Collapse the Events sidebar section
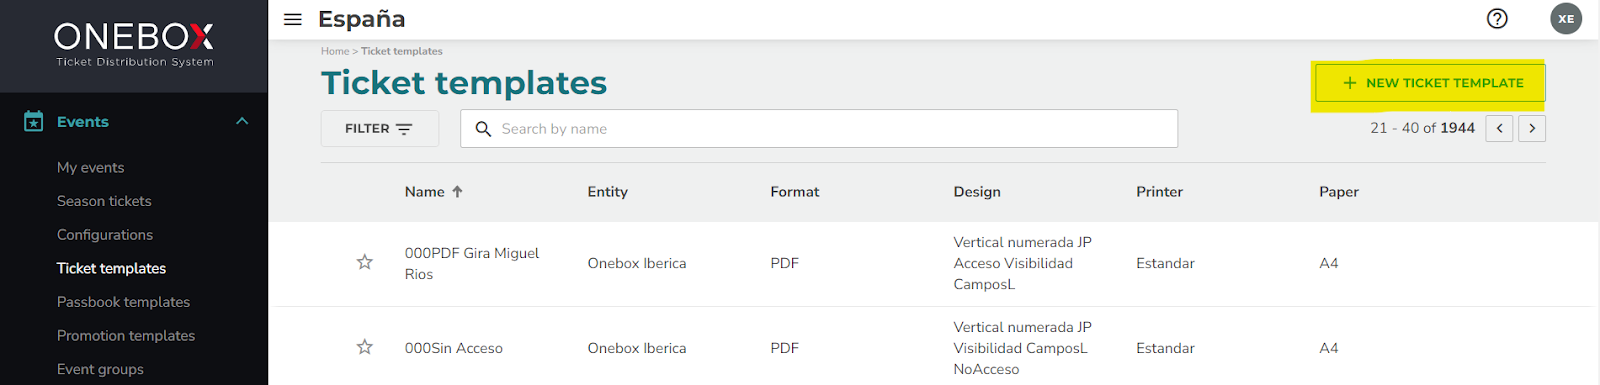 coord(242,121)
